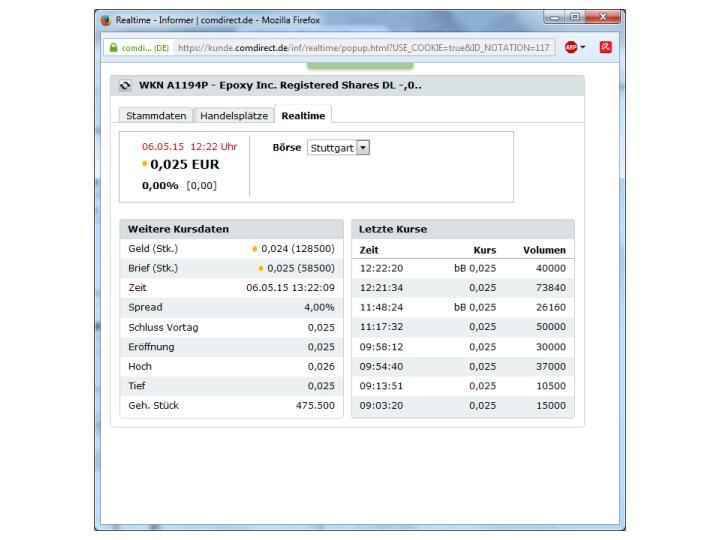Screen dimensions: 720x540
Task: Click the volume 73840 in the 12:21:34 row
Action: pos(551,288)
